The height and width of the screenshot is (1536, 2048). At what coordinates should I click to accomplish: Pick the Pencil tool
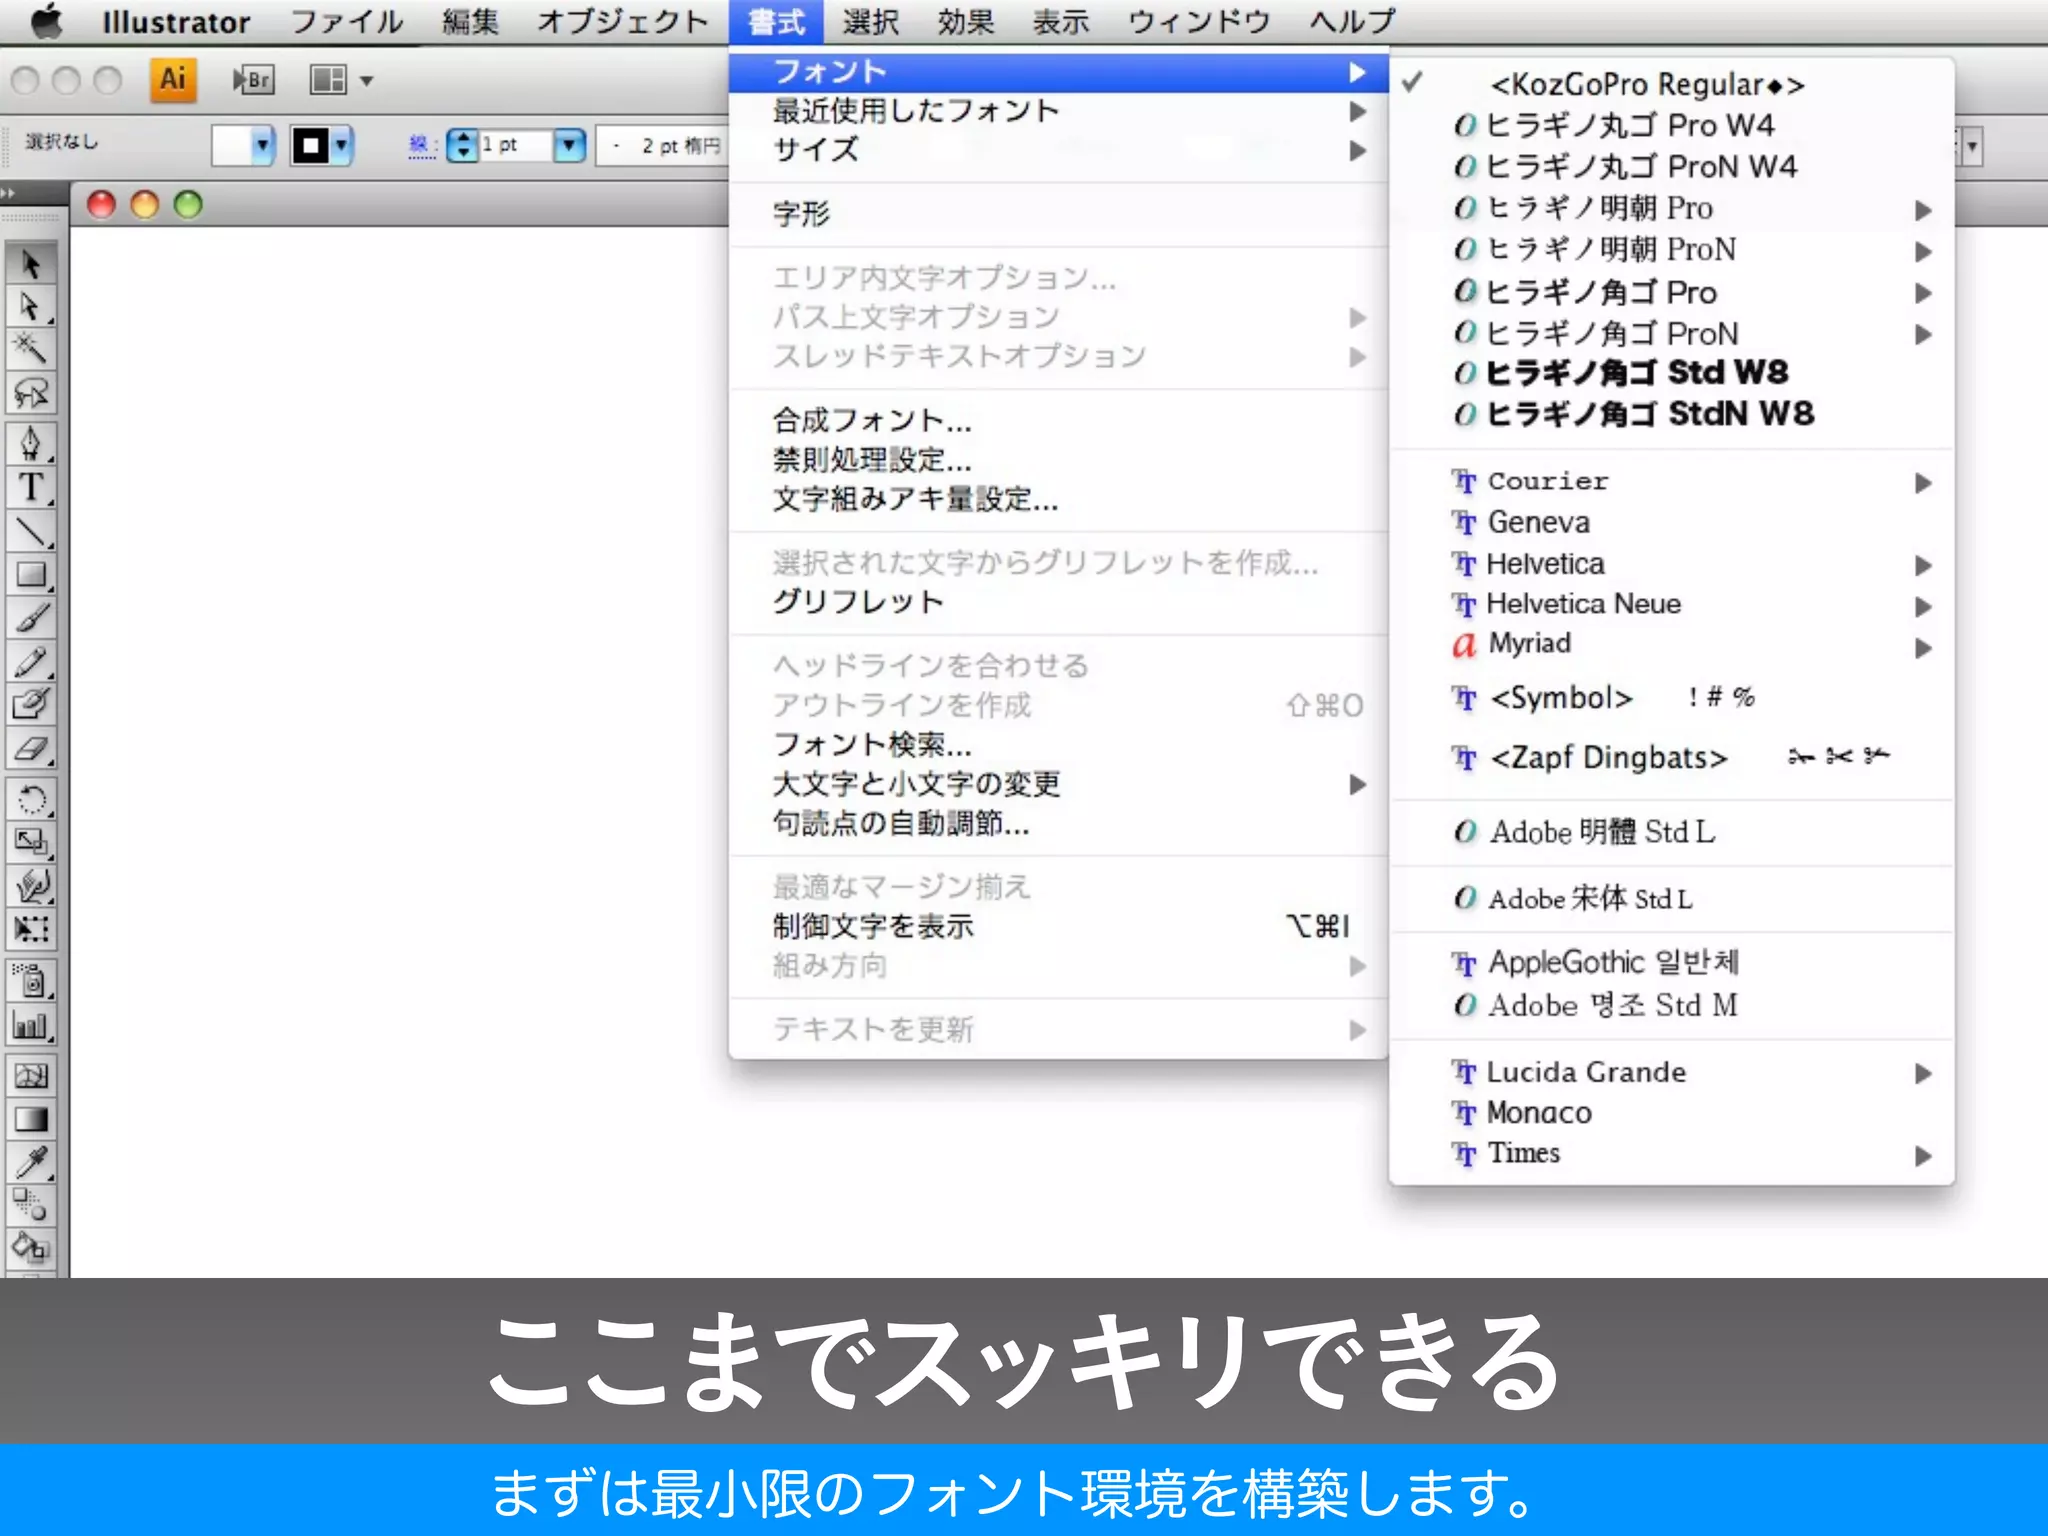(x=31, y=661)
